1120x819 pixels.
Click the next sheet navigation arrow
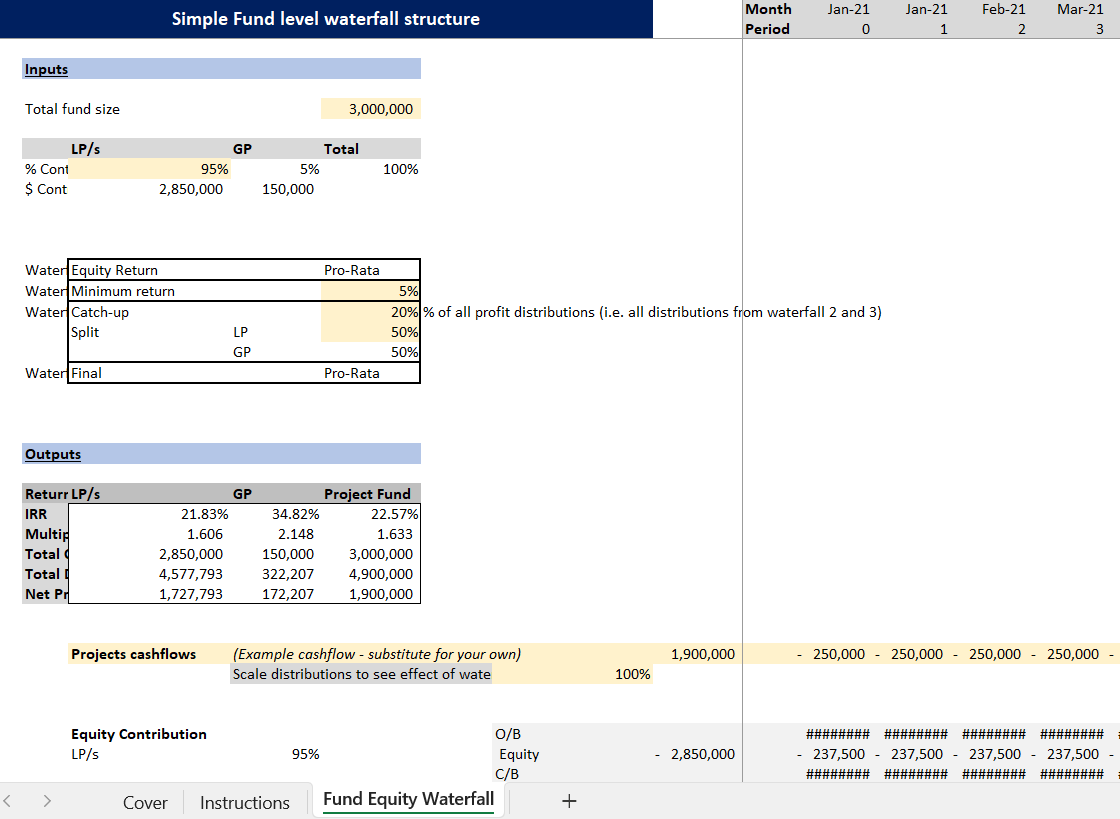point(47,801)
